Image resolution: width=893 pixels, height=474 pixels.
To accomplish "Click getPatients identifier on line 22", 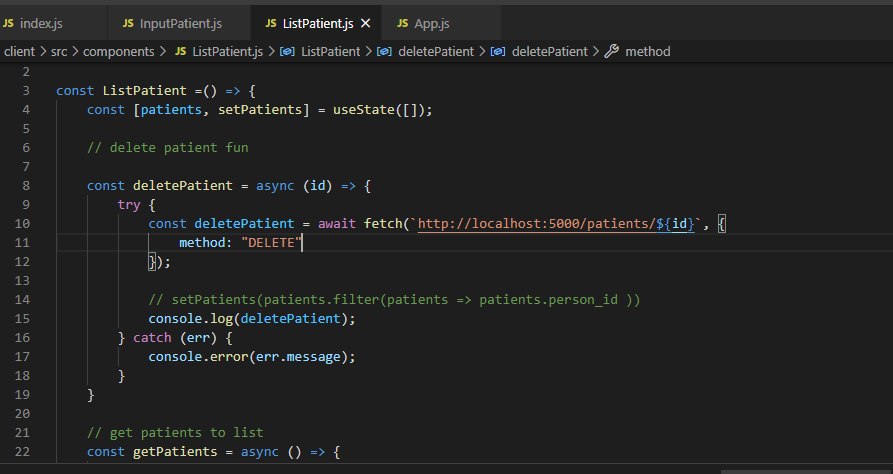I will click(175, 451).
